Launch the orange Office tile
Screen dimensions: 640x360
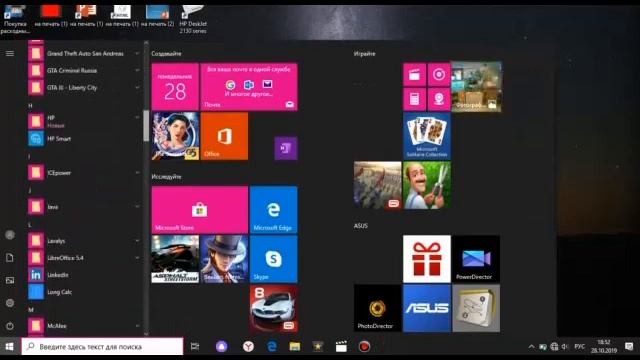point(224,136)
